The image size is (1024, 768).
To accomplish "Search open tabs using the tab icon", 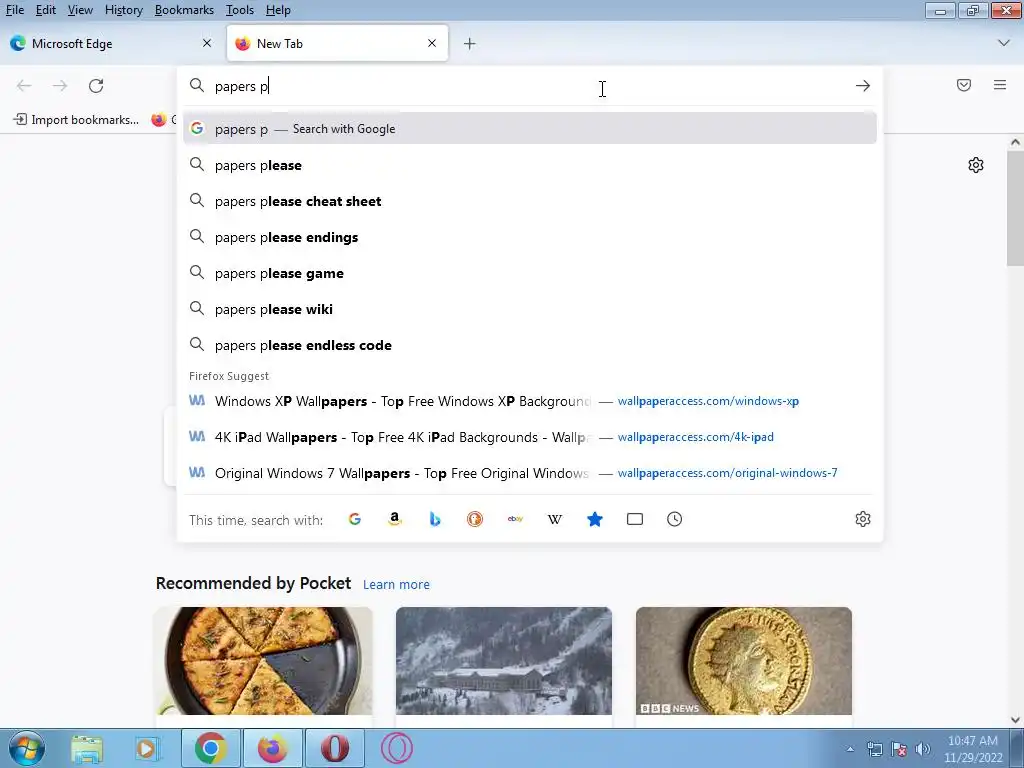I will [x=635, y=519].
